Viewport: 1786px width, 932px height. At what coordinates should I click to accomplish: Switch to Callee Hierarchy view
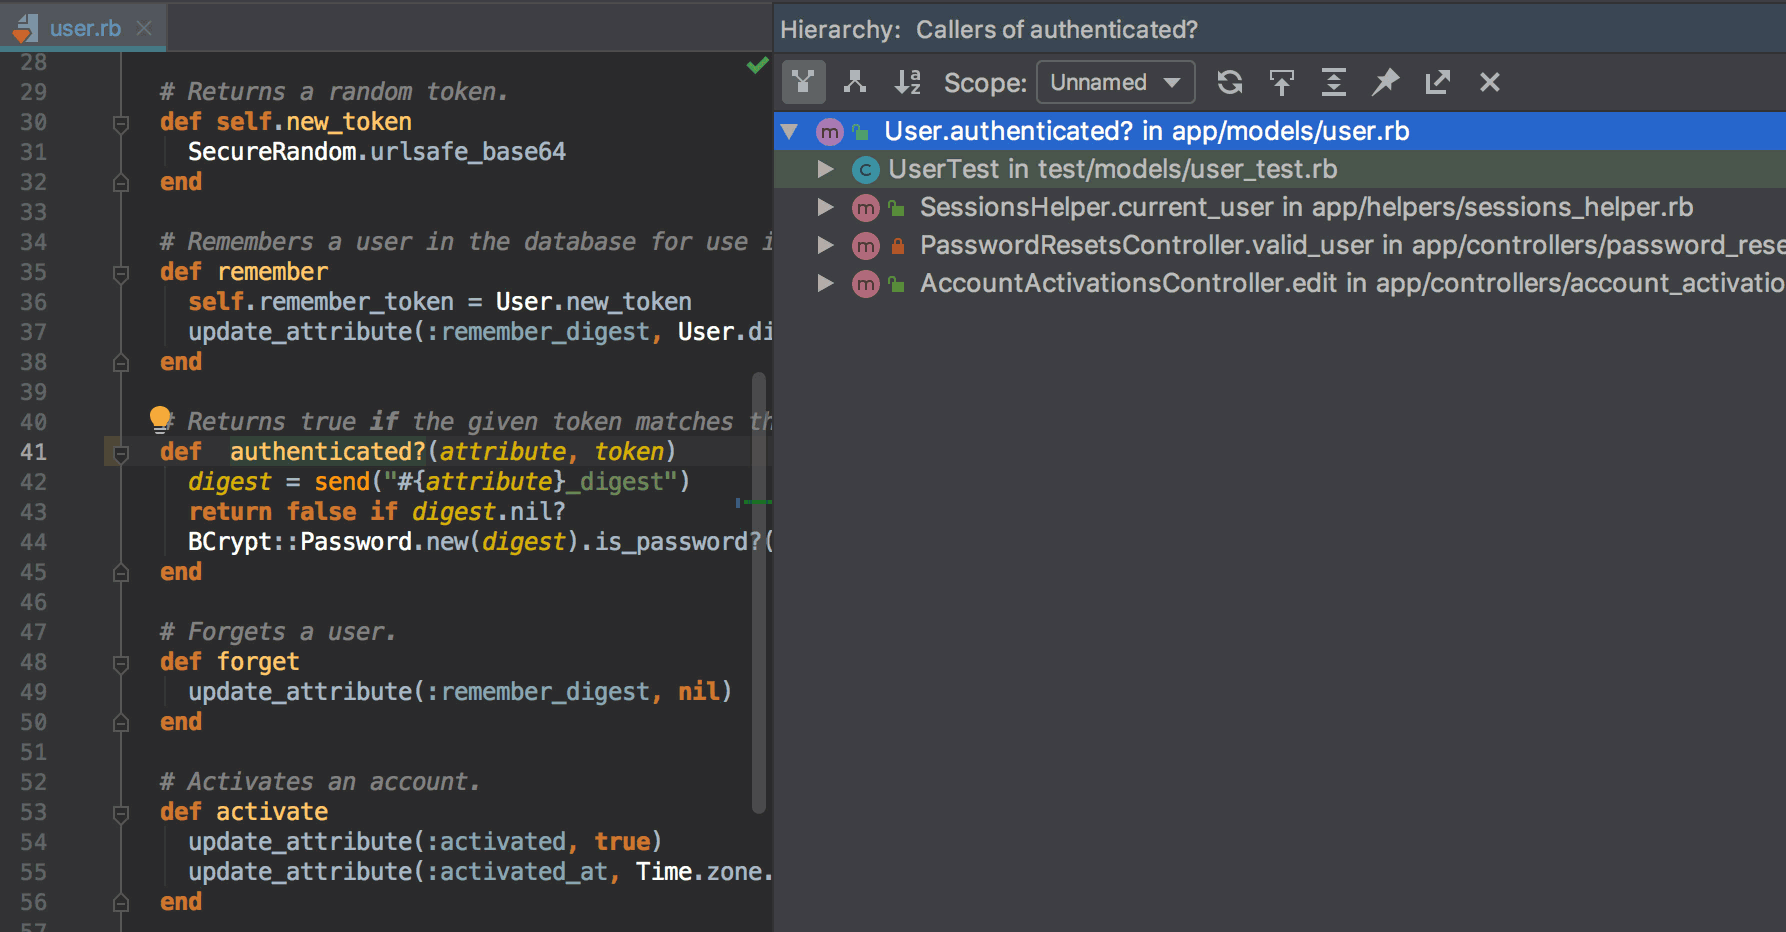855,82
